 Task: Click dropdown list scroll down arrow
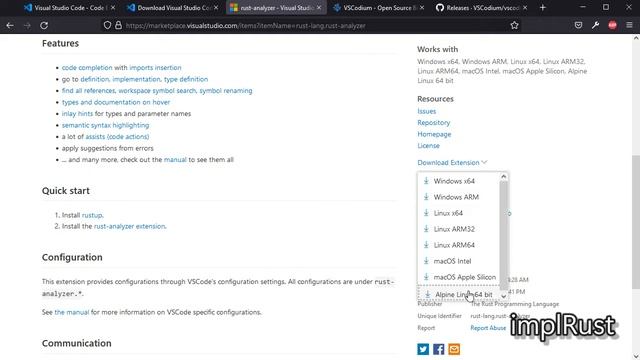click(503, 296)
